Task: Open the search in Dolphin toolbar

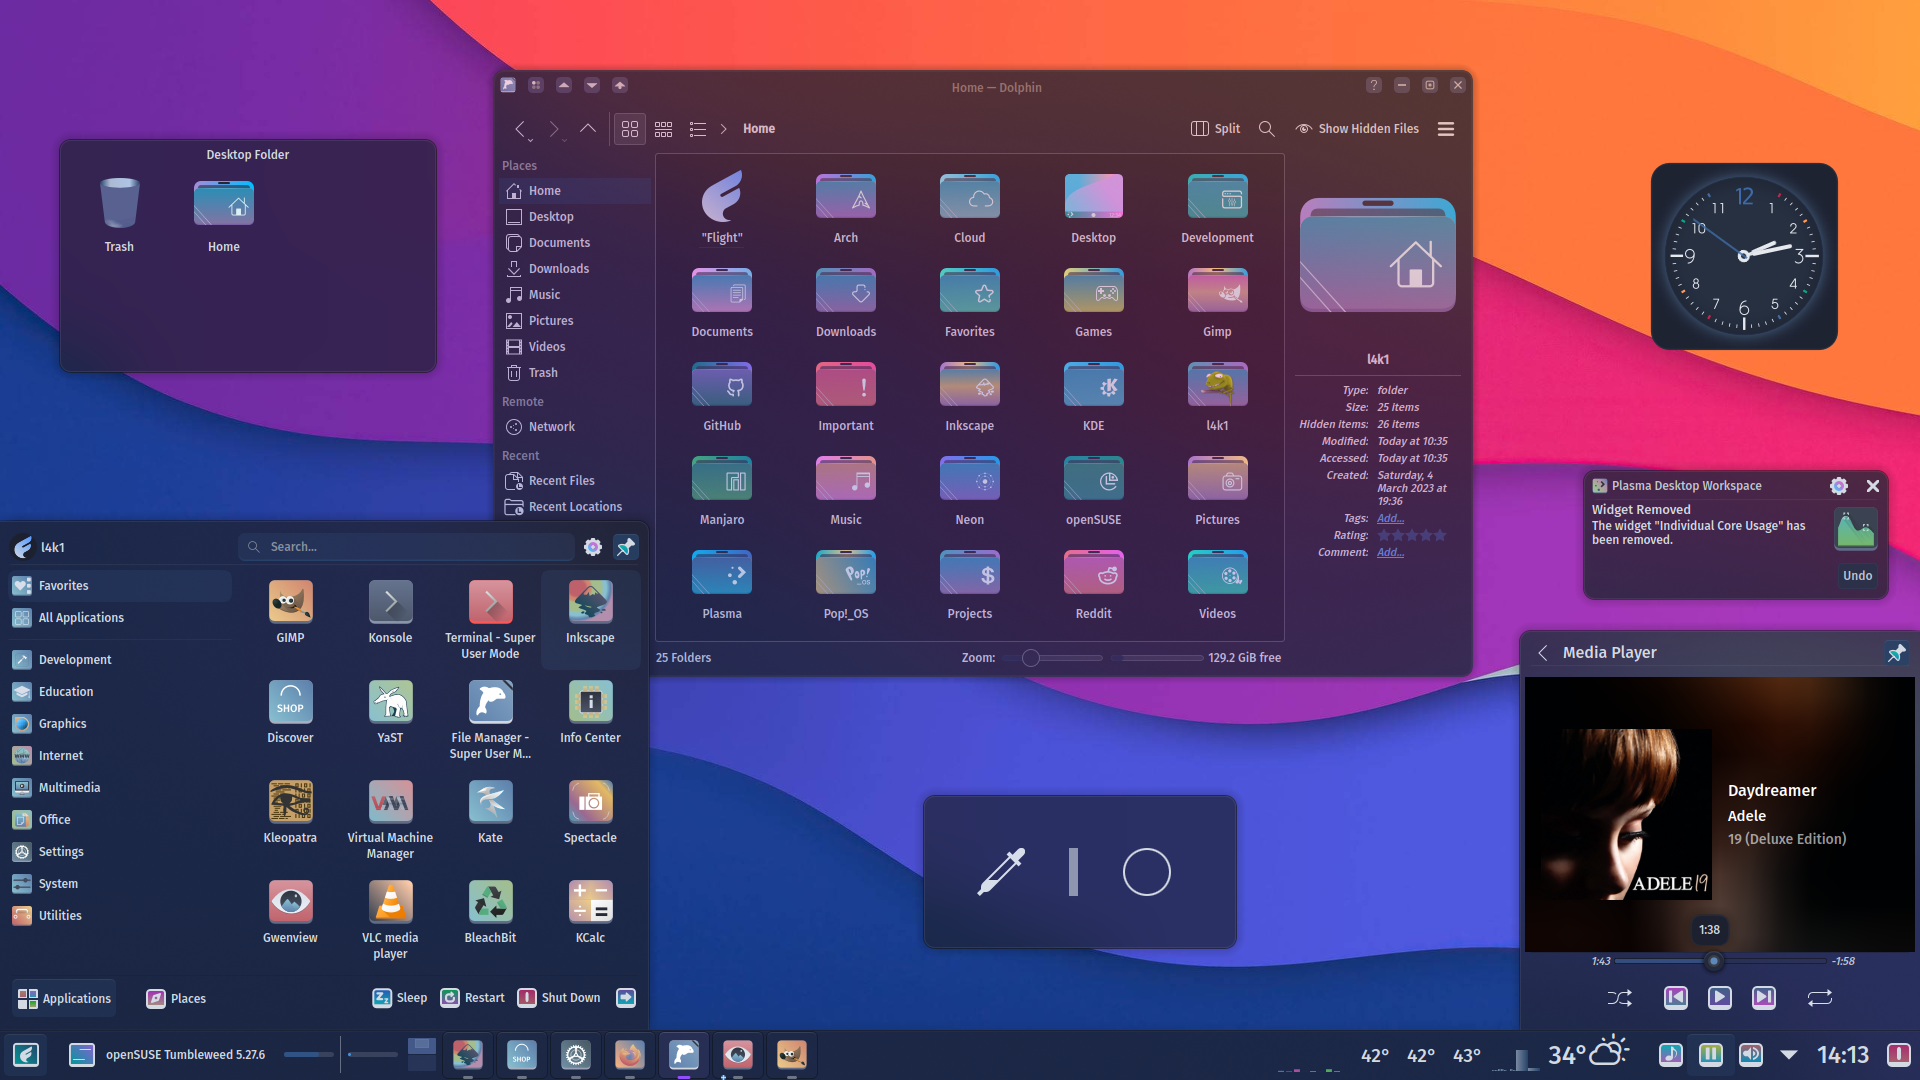Action: coord(1266,129)
